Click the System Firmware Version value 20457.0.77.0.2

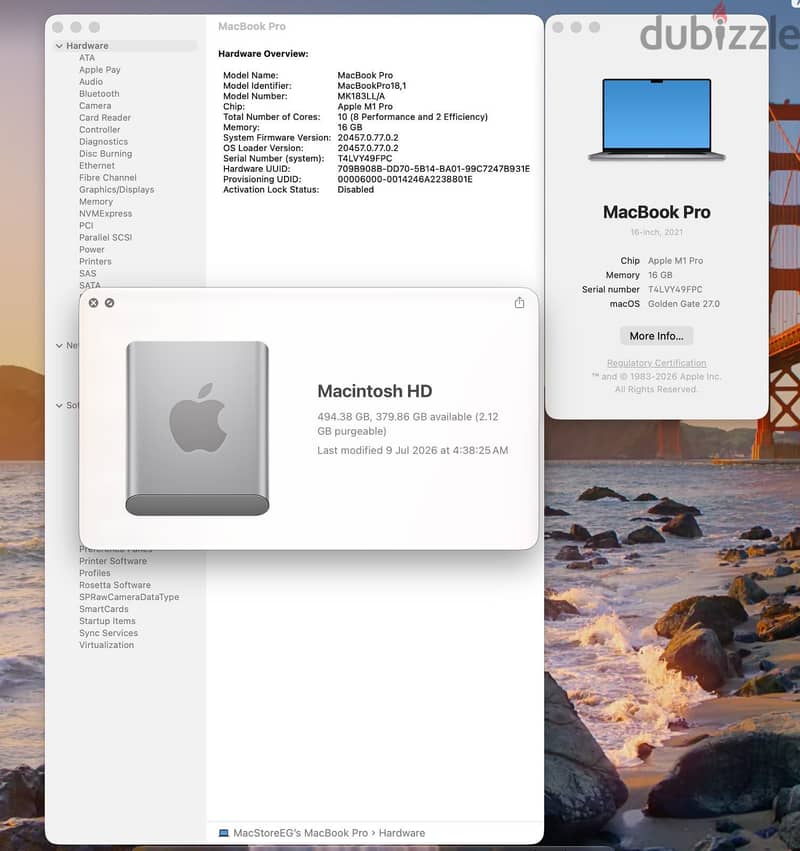click(x=368, y=138)
